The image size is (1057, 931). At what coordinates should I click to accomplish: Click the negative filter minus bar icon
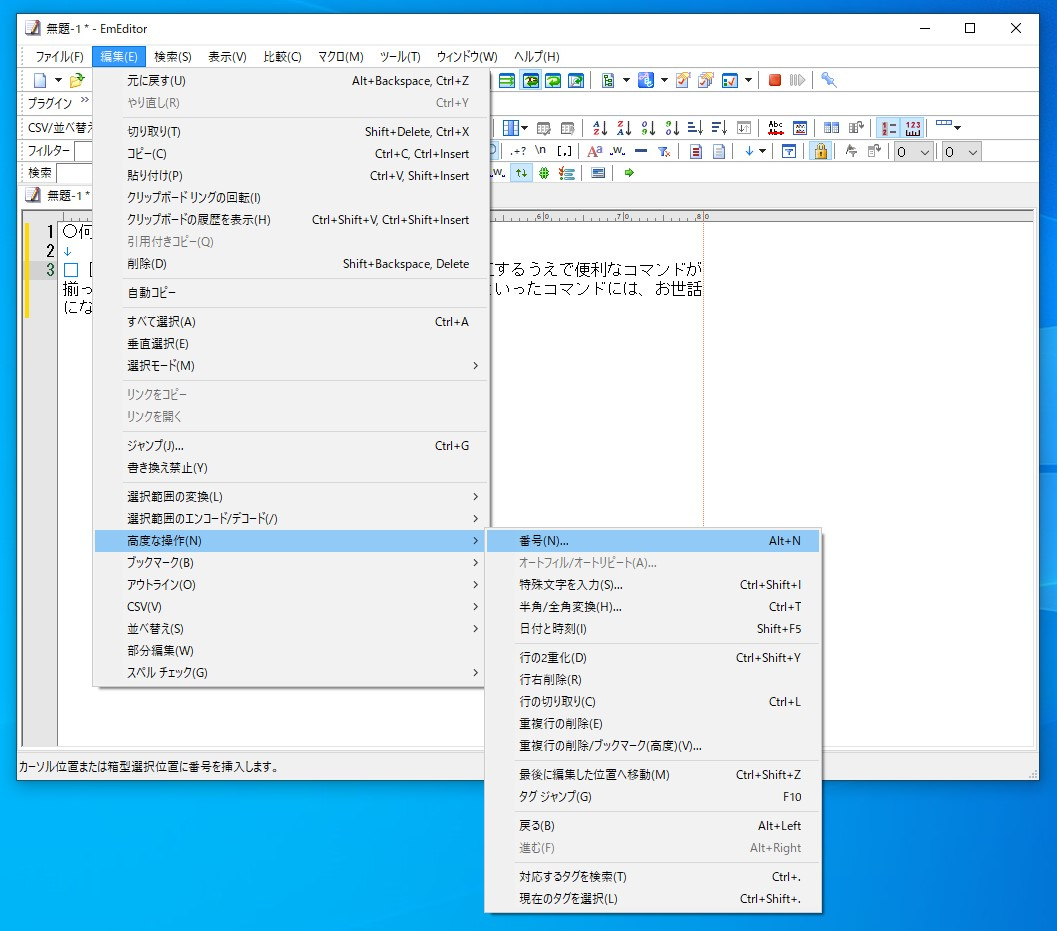pyautogui.click(x=641, y=151)
